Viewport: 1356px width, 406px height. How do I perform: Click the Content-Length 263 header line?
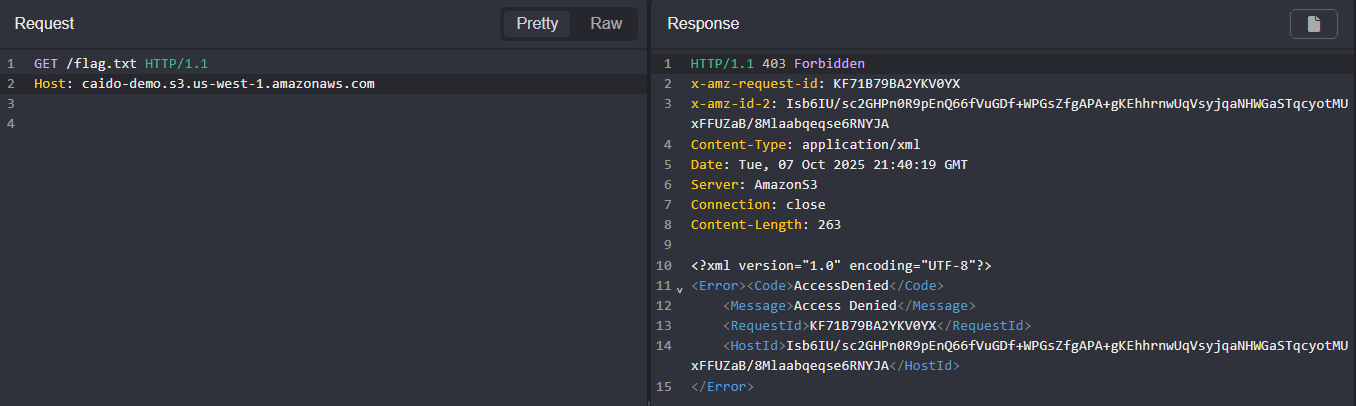tap(765, 225)
